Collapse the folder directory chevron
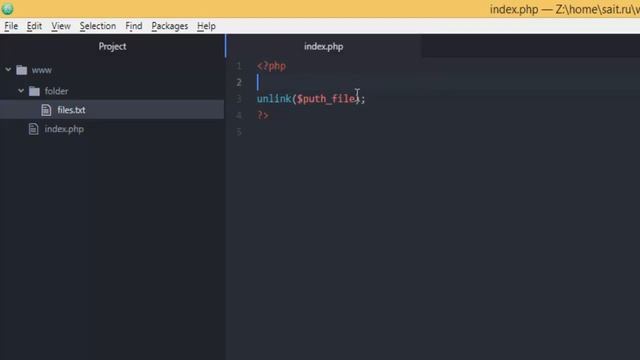 click(x=21, y=91)
